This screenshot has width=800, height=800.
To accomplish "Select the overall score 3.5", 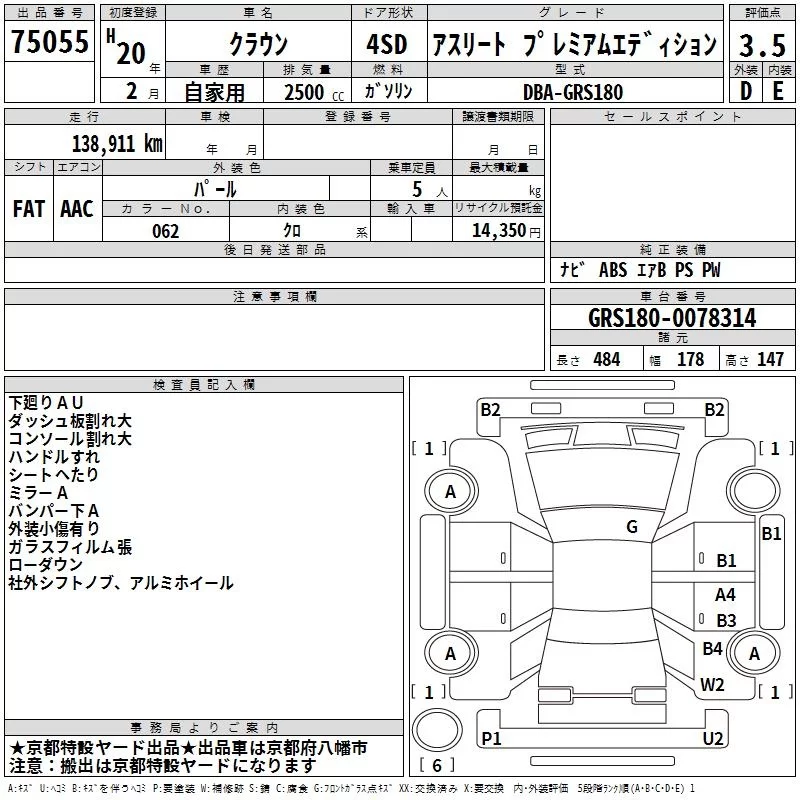I will [762, 45].
